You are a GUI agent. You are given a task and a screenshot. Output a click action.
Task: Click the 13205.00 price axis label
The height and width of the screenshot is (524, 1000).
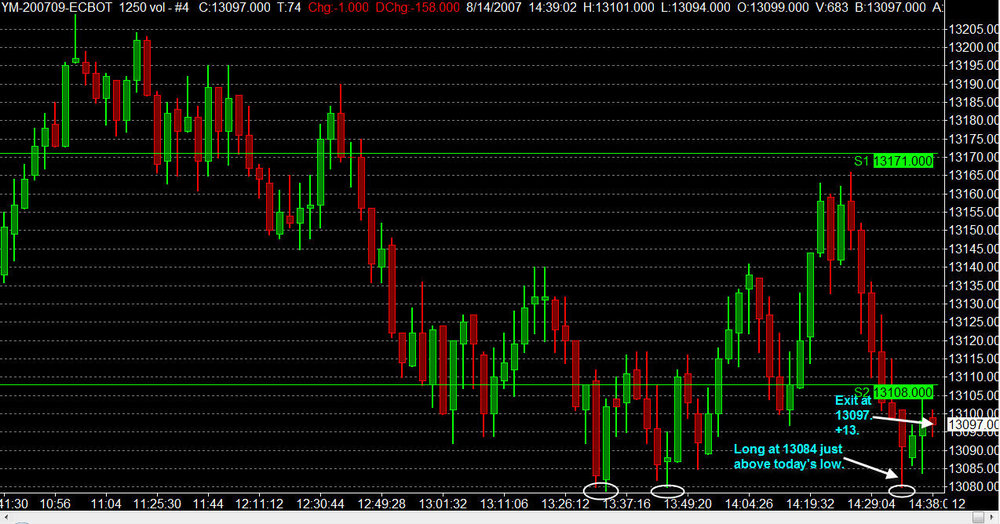[x=973, y=29]
